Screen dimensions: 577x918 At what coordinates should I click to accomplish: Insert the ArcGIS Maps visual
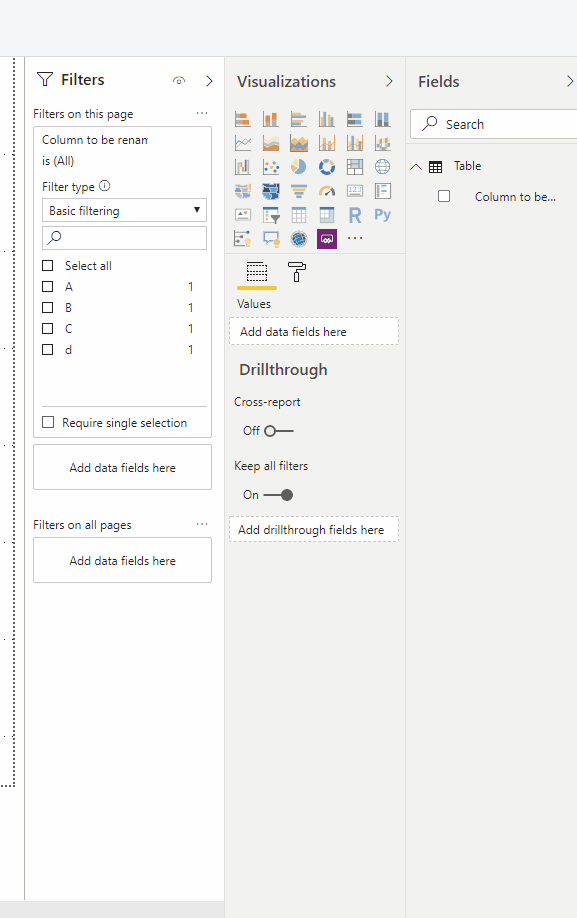(299, 238)
